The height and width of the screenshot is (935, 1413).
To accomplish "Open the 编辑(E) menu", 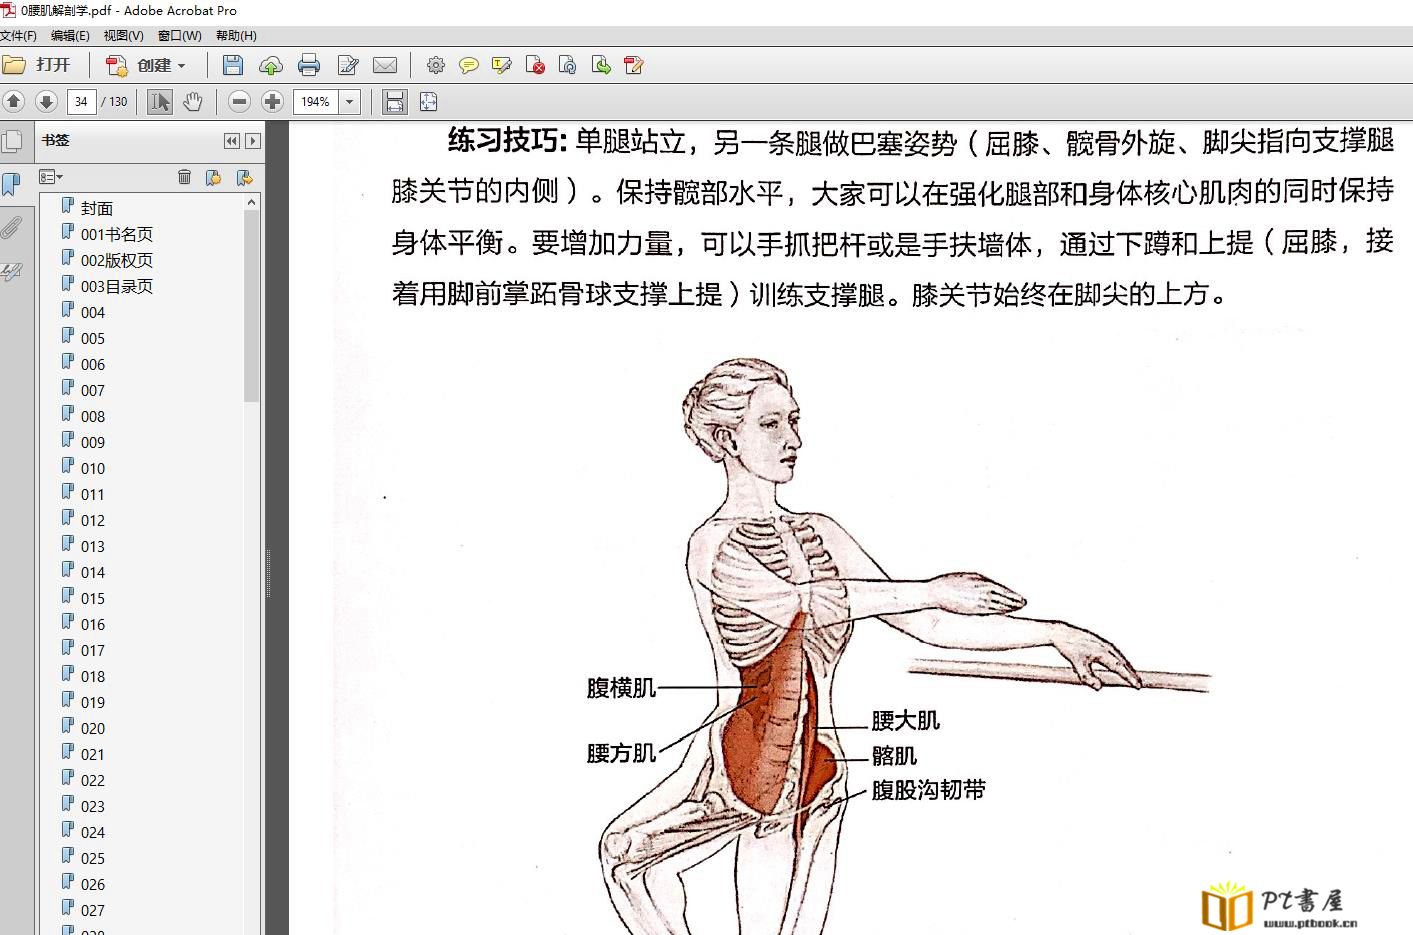I will [x=70, y=35].
